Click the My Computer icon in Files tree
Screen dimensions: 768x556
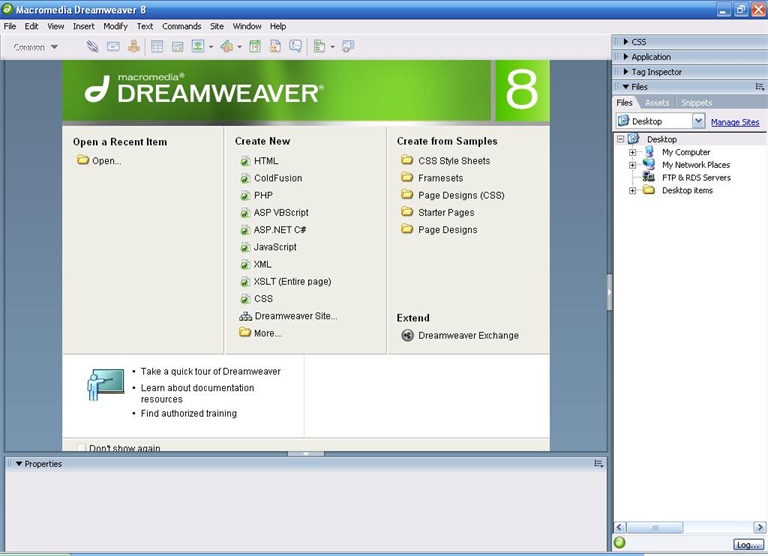649,152
